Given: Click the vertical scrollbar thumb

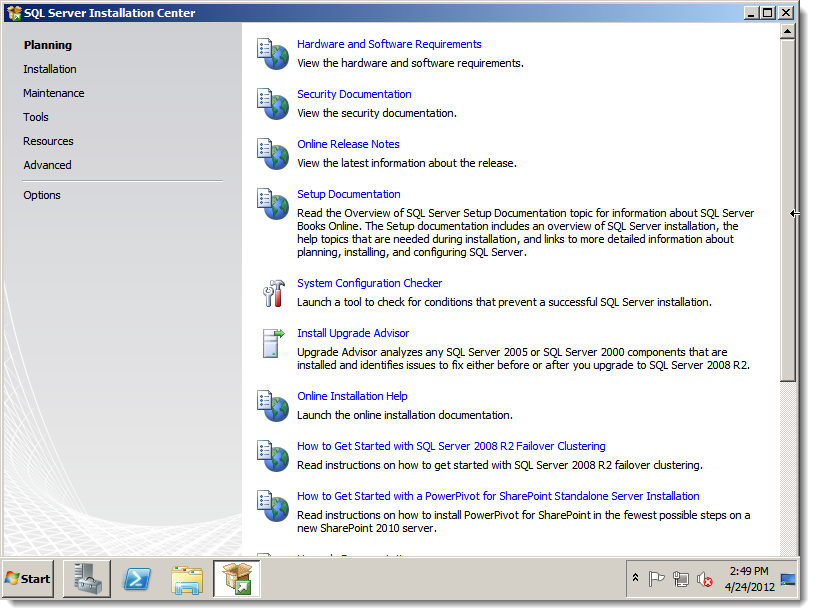Looking at the screenshot, I should point(787,211).
